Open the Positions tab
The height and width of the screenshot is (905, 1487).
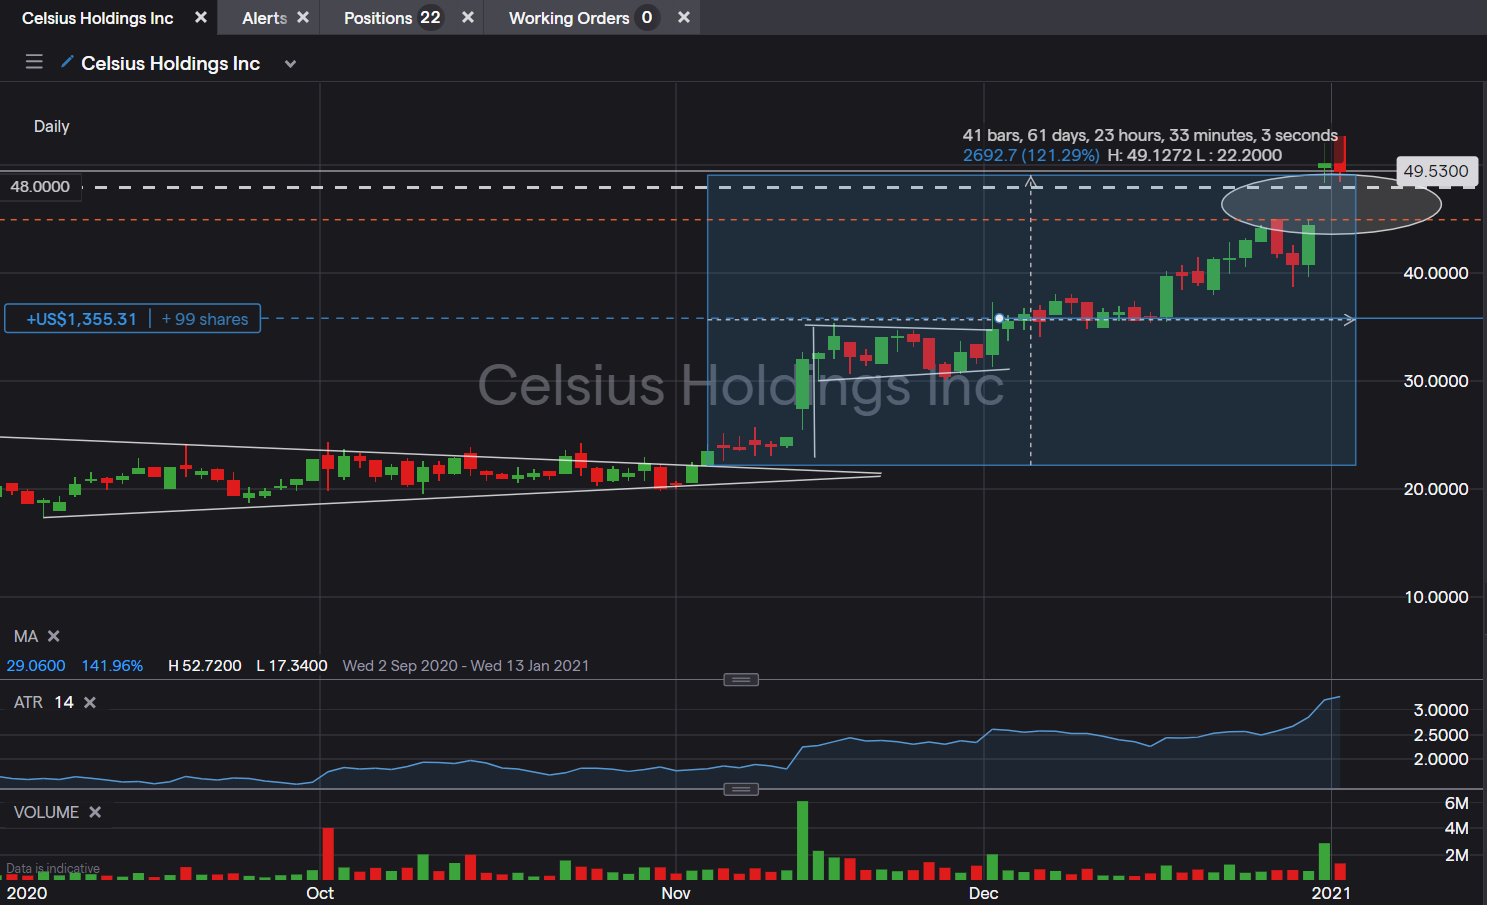pos(378,18)
